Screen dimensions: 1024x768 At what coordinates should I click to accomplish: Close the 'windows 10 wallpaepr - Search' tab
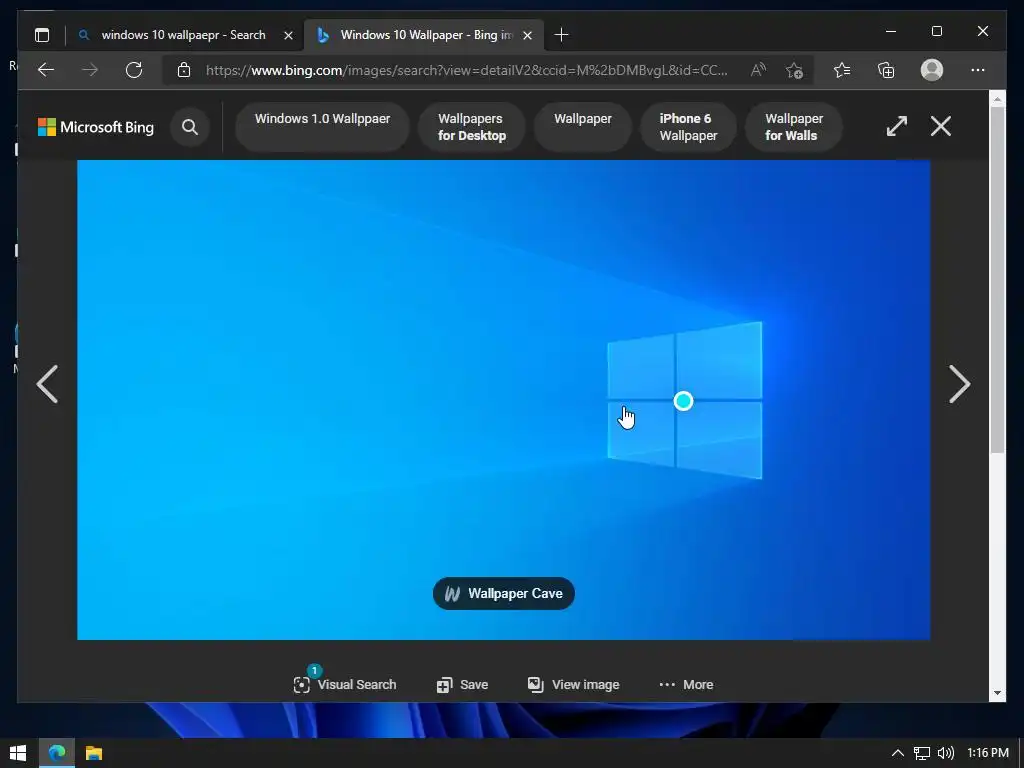point(288,35)
